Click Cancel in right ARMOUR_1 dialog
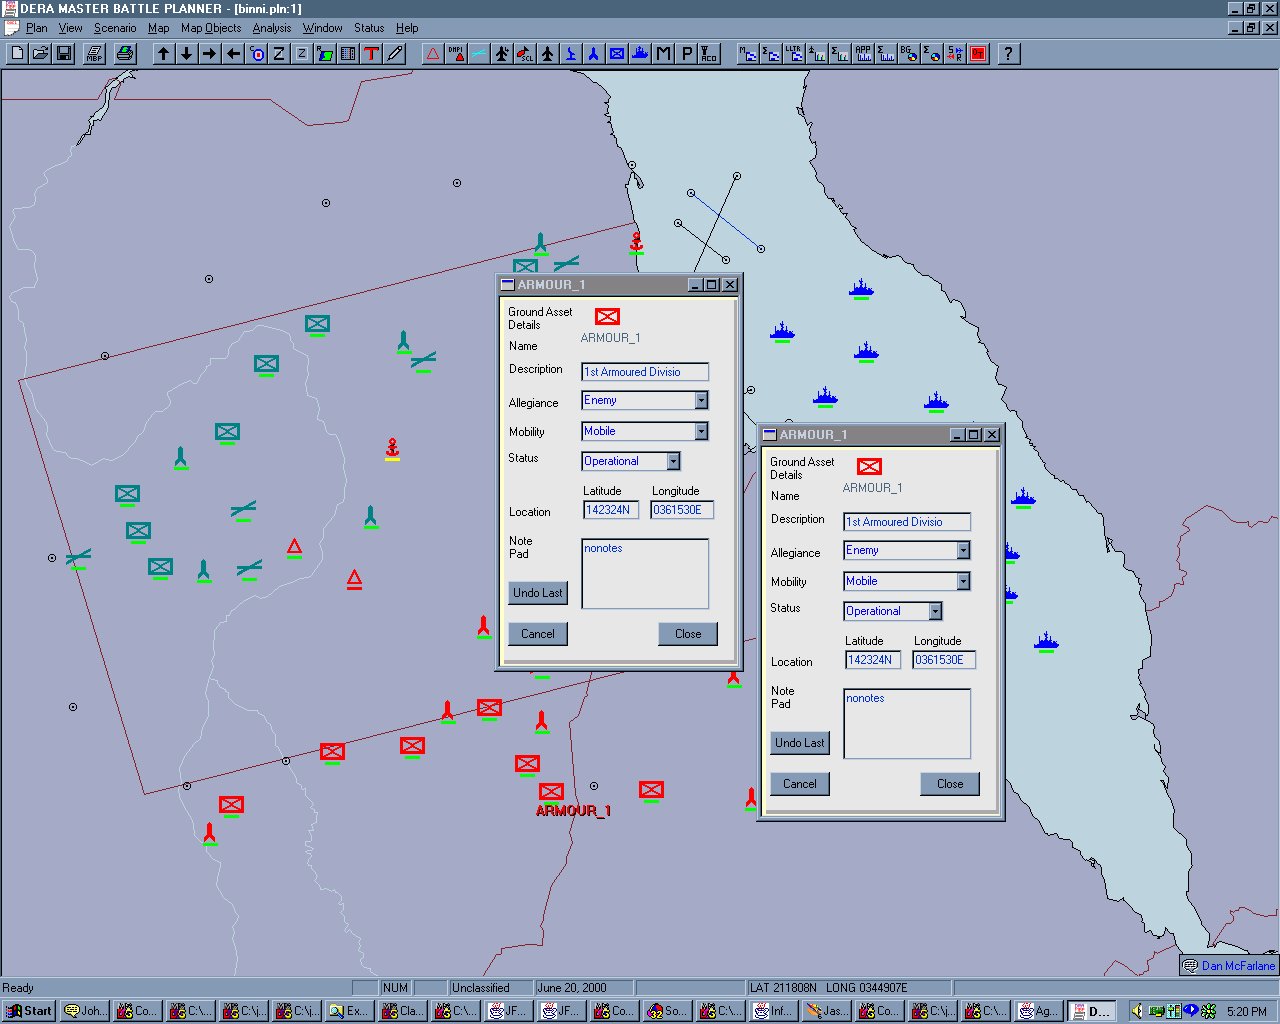The width and height of the screenshot is (1280, 1024). click(x=799, y=784)
